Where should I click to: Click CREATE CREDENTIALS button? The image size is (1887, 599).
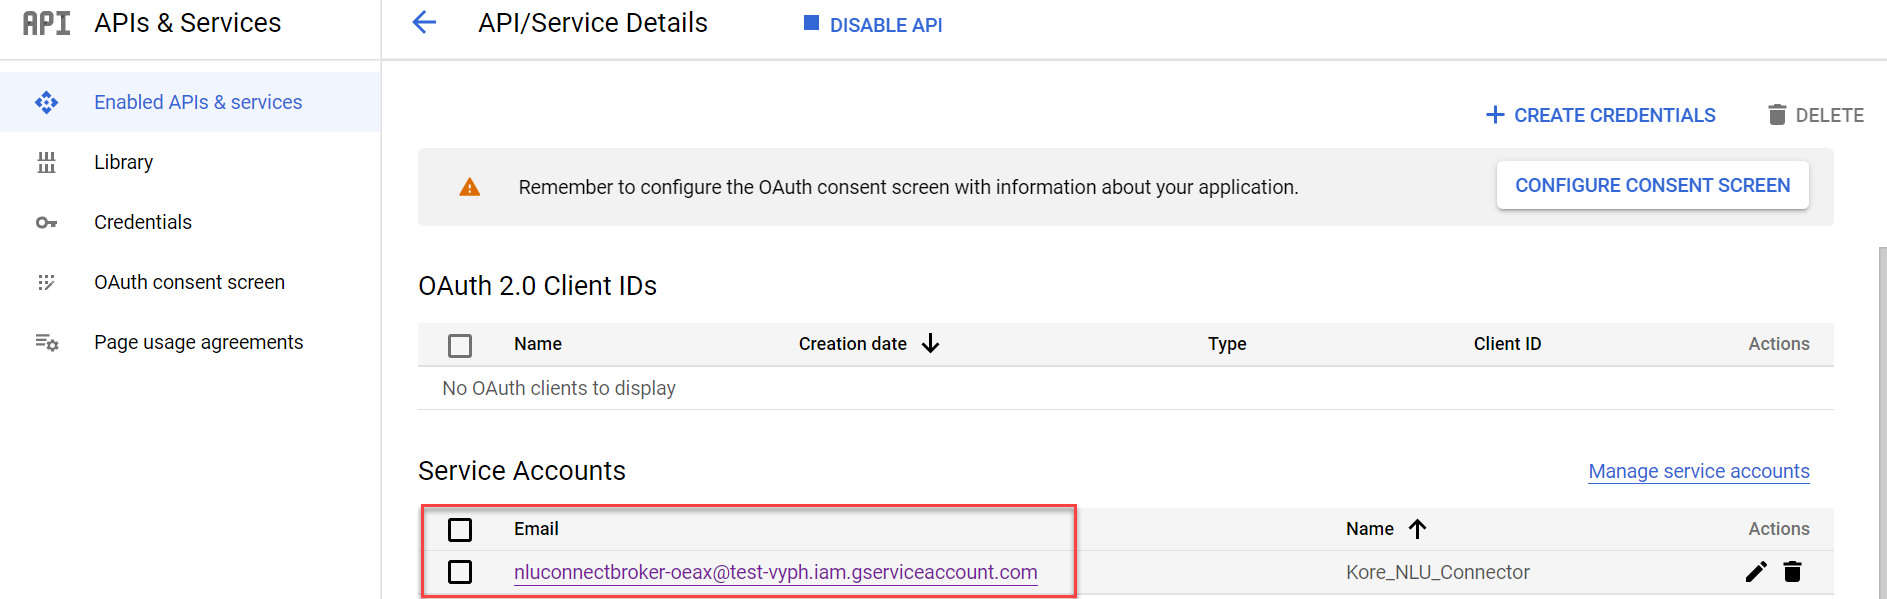pyautogui.click(x=1601, y=115)
